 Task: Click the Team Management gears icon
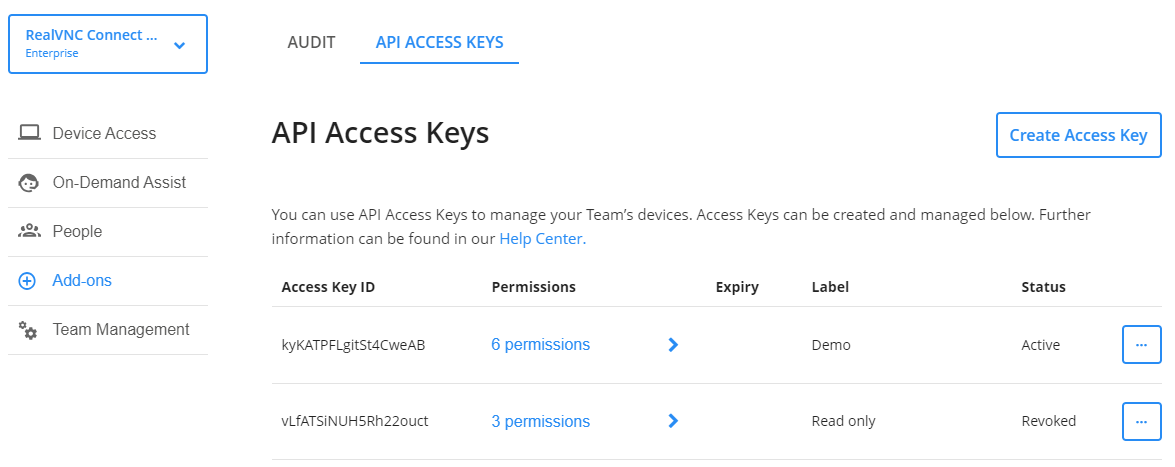click(x=29, y=330)
